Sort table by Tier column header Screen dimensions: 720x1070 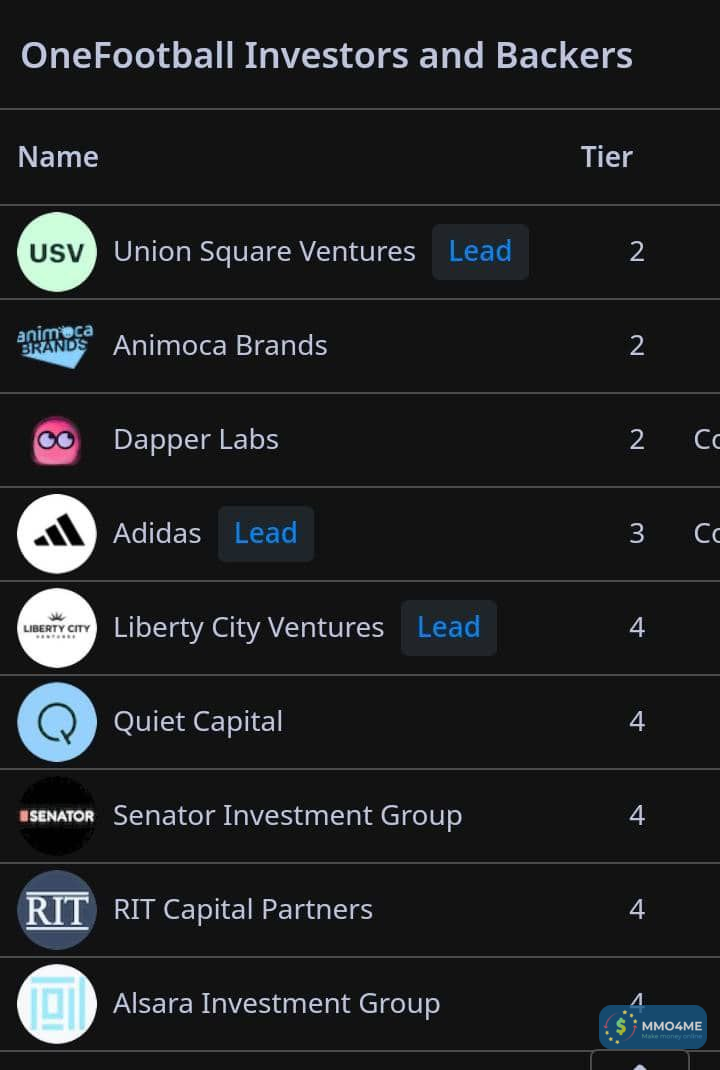coord(606,157)
